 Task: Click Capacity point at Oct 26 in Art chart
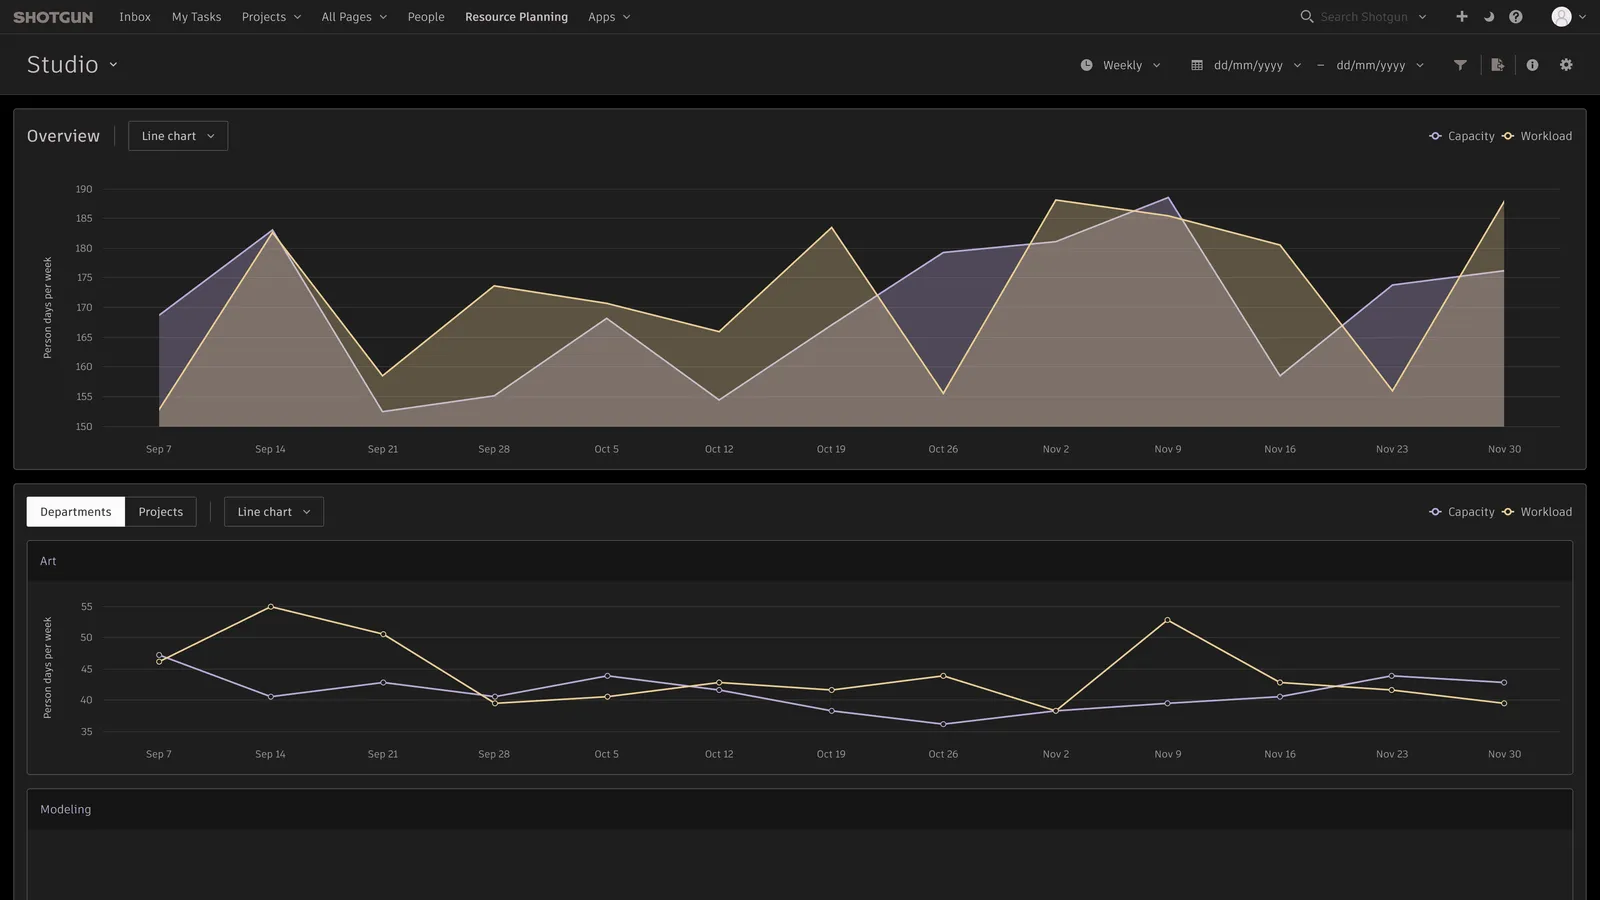pyautogui.click(x=943, y=724)
